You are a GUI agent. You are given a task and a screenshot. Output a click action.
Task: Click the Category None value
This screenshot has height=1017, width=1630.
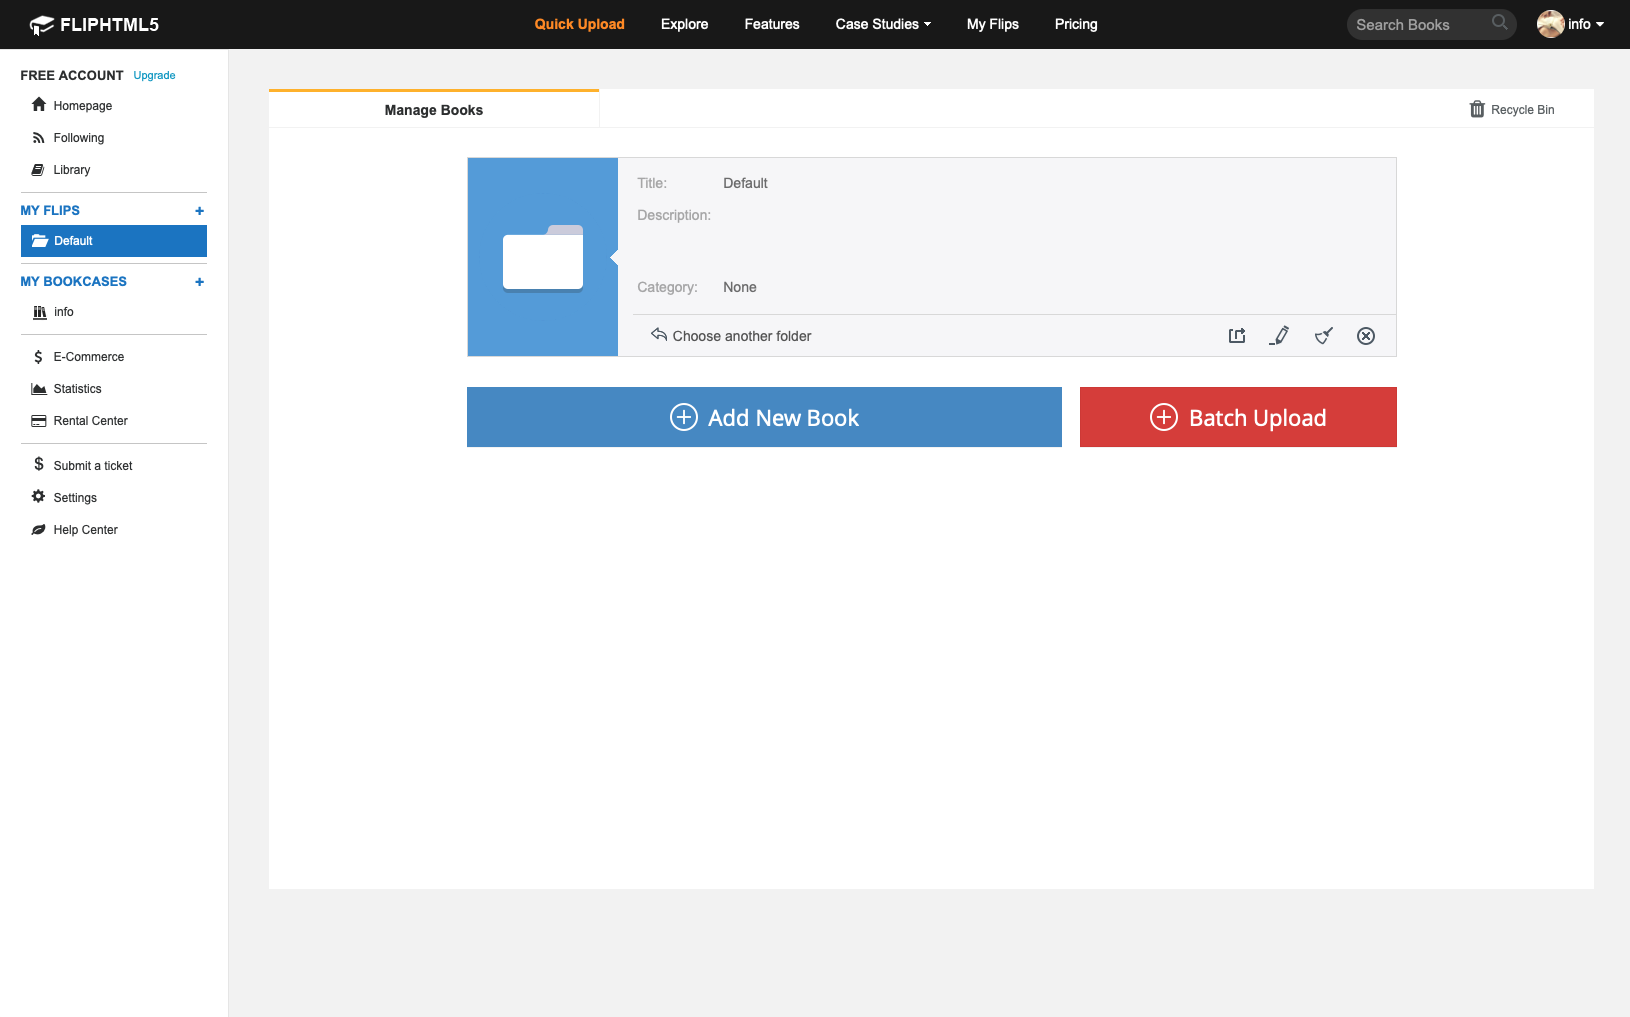[739, 287]
